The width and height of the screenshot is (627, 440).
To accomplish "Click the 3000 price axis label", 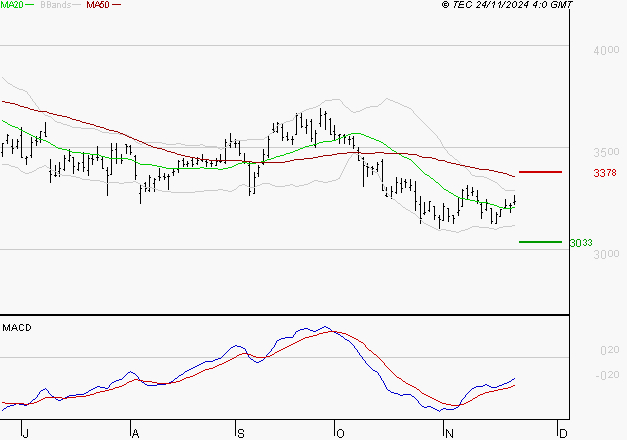I will click(x=606, y=254).
